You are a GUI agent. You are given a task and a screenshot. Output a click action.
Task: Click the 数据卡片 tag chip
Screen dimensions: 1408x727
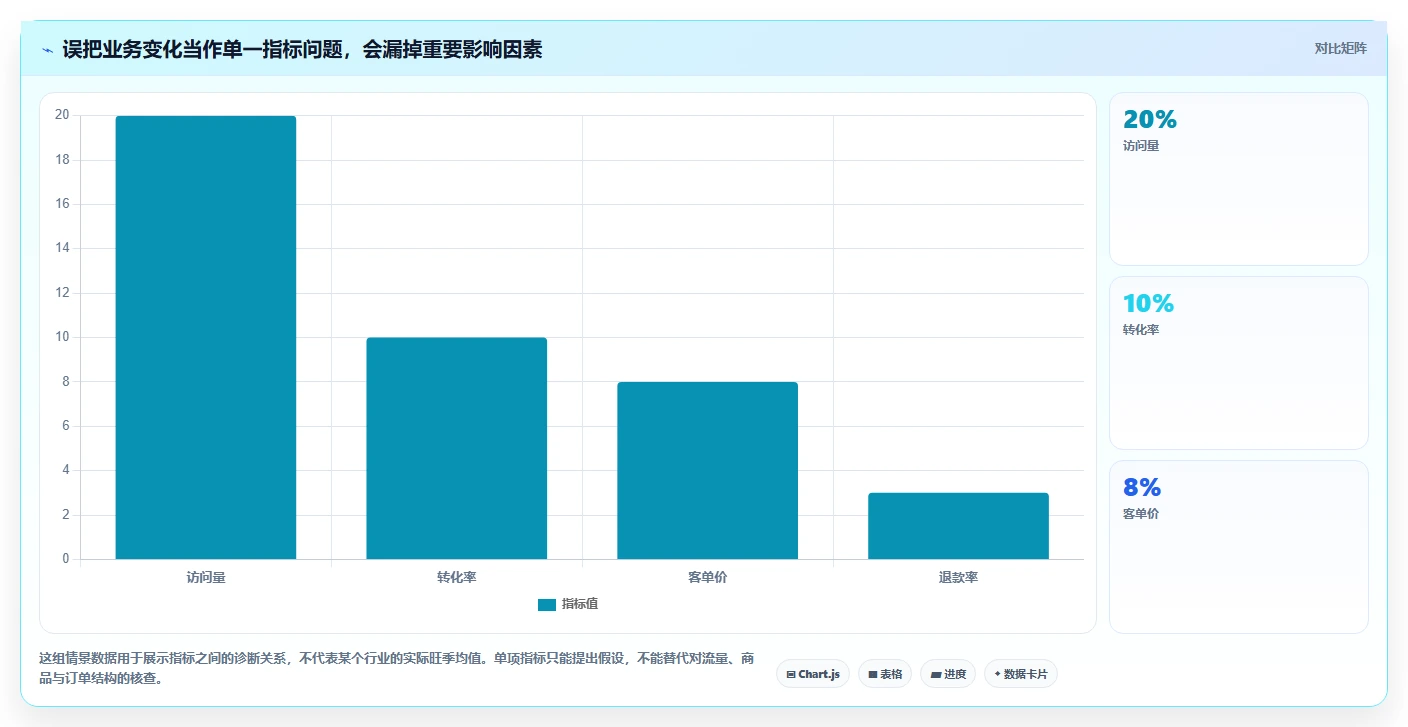(1021, 674)
